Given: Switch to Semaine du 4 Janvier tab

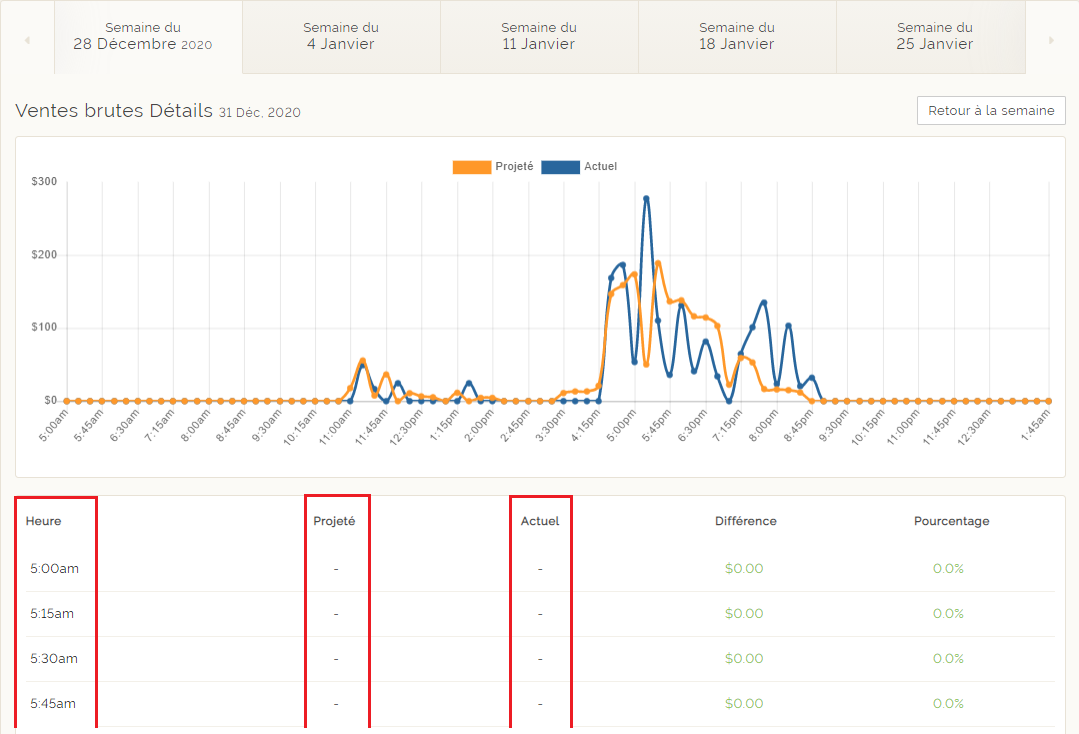Looking at the screenshot, I should 341,36.
